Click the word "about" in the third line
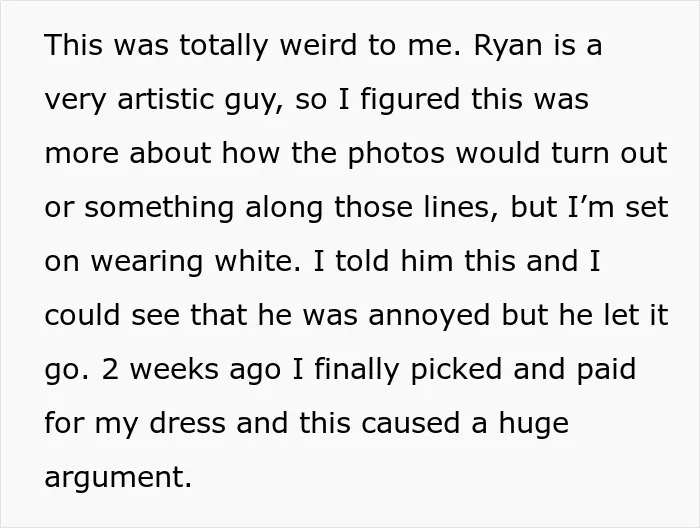The image size is (700, 528). tap(170, 153)
